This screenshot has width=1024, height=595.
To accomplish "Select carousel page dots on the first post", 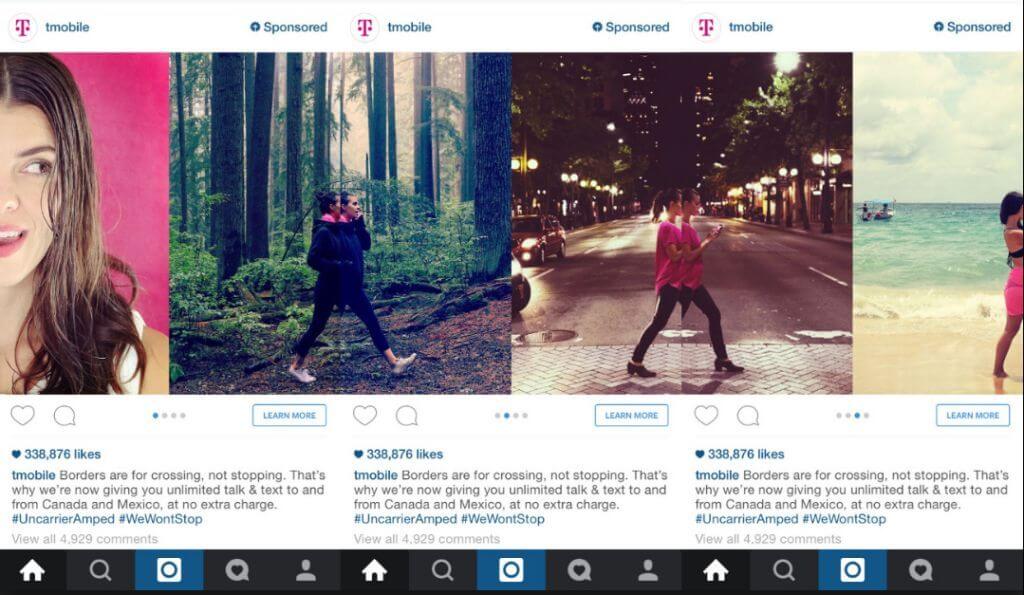I will tap(169, 415).
